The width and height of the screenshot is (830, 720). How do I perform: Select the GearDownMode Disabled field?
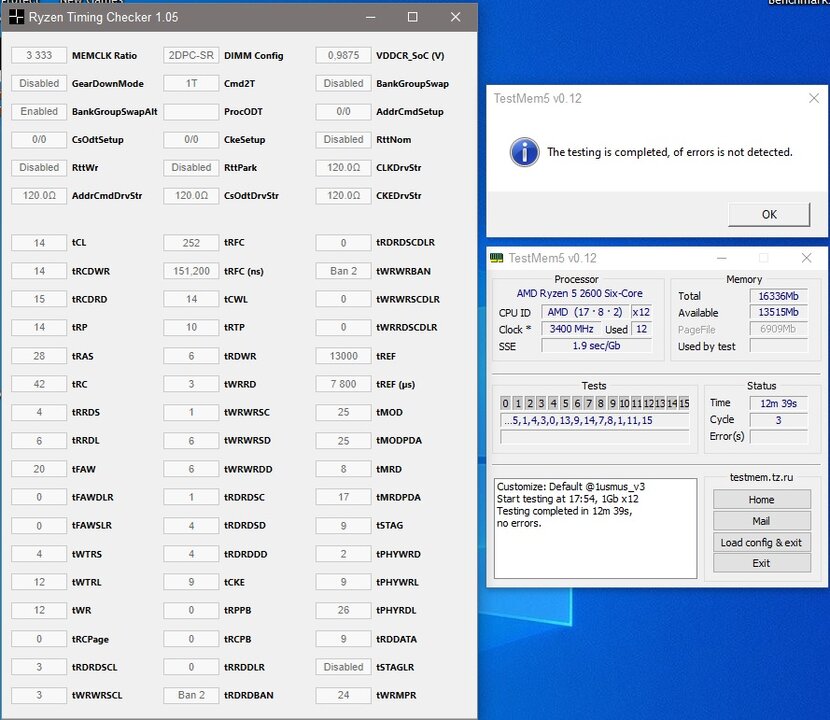tap(39, 84)
